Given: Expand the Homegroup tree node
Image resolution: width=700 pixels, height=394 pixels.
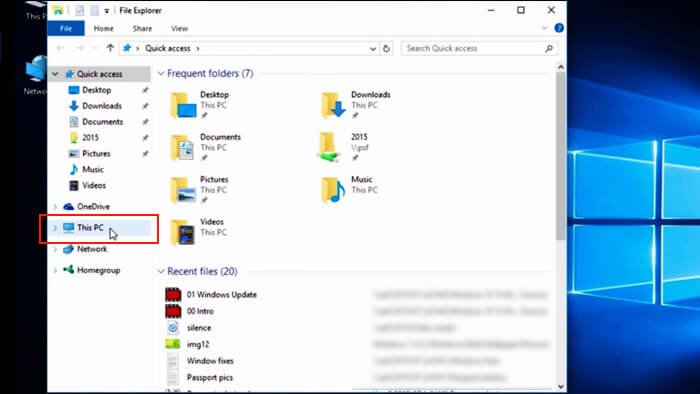Looking at the screenshot, I should (55, 270).
